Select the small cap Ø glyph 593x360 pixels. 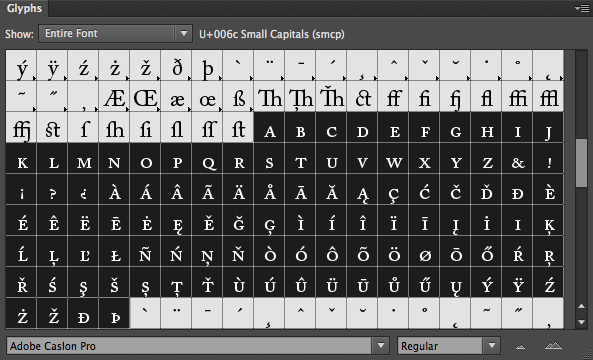424,251
